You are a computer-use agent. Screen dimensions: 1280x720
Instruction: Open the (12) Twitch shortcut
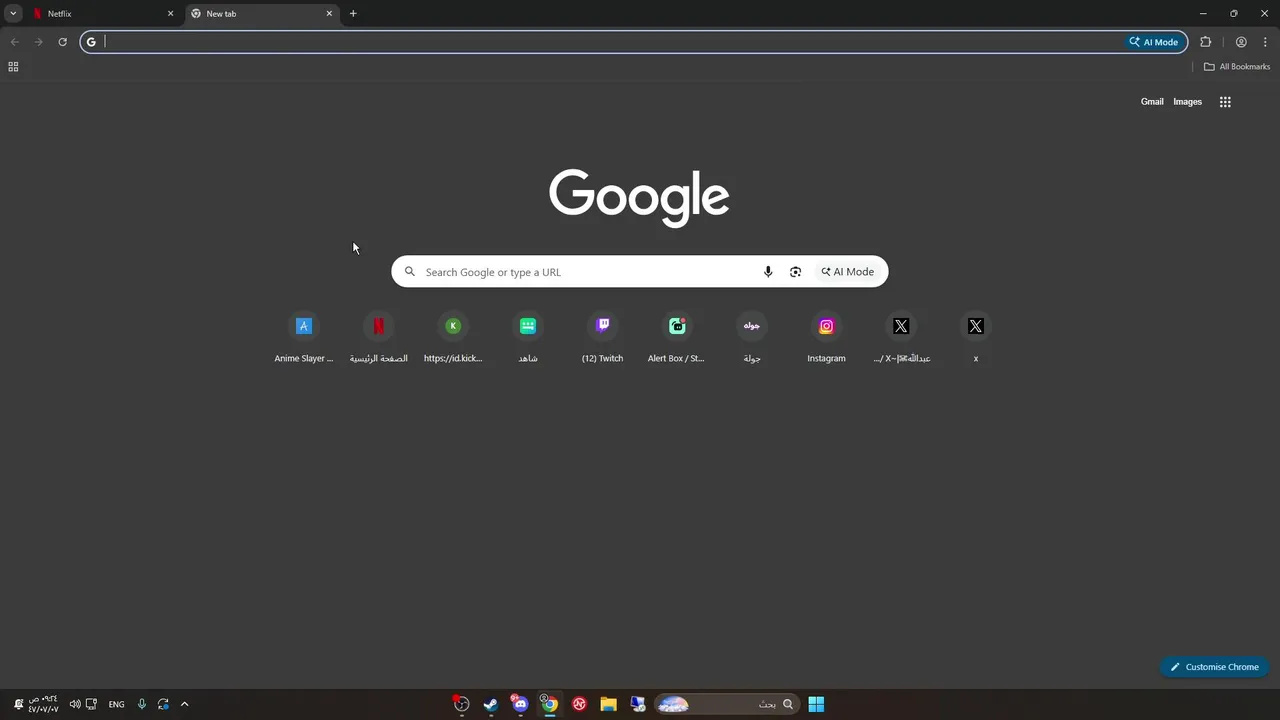click(x=602, y=338)
